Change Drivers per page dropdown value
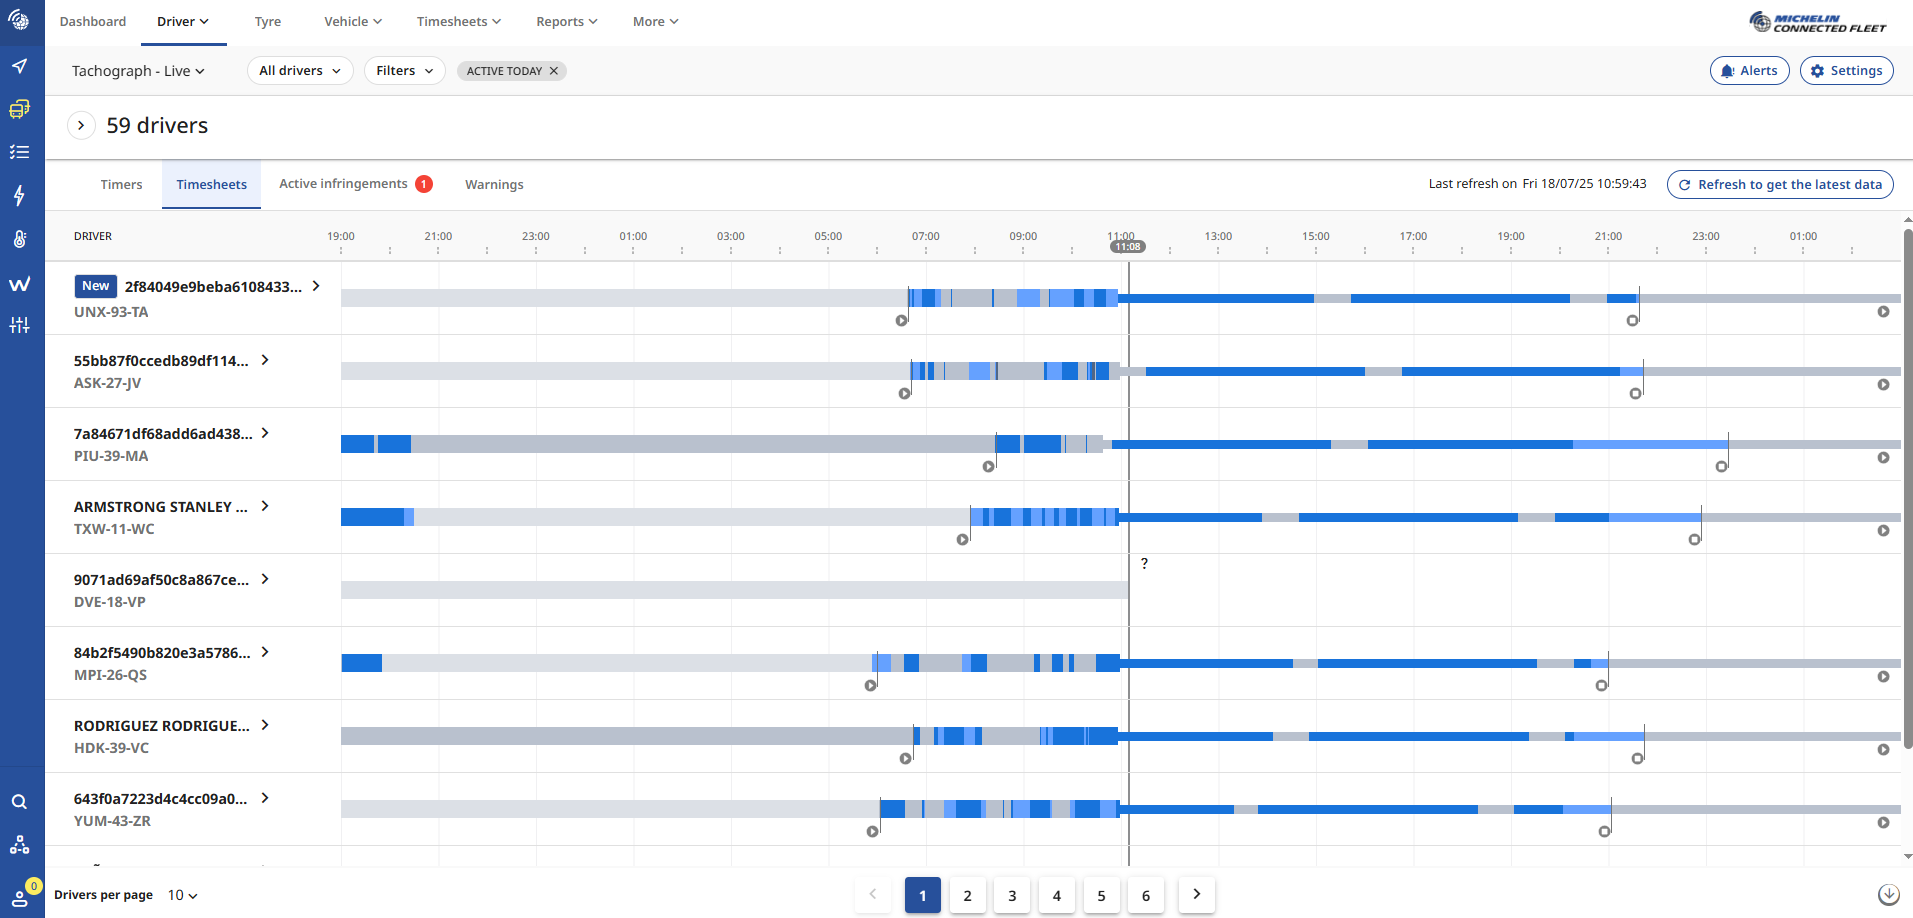This screenshot has height=918, width=1913. pos(182,895)
